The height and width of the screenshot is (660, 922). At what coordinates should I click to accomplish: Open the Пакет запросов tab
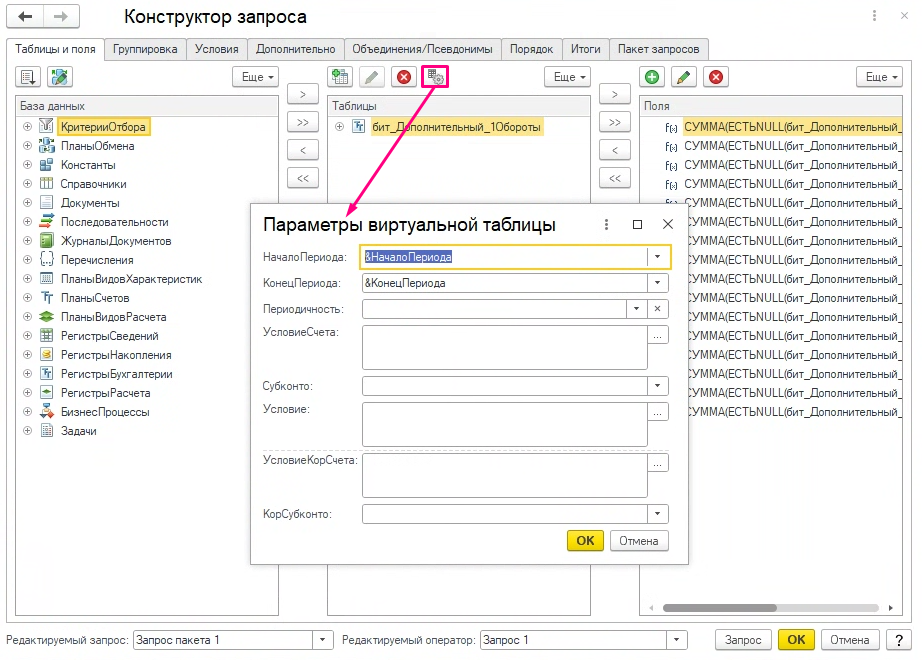click(x=659, y=49)
